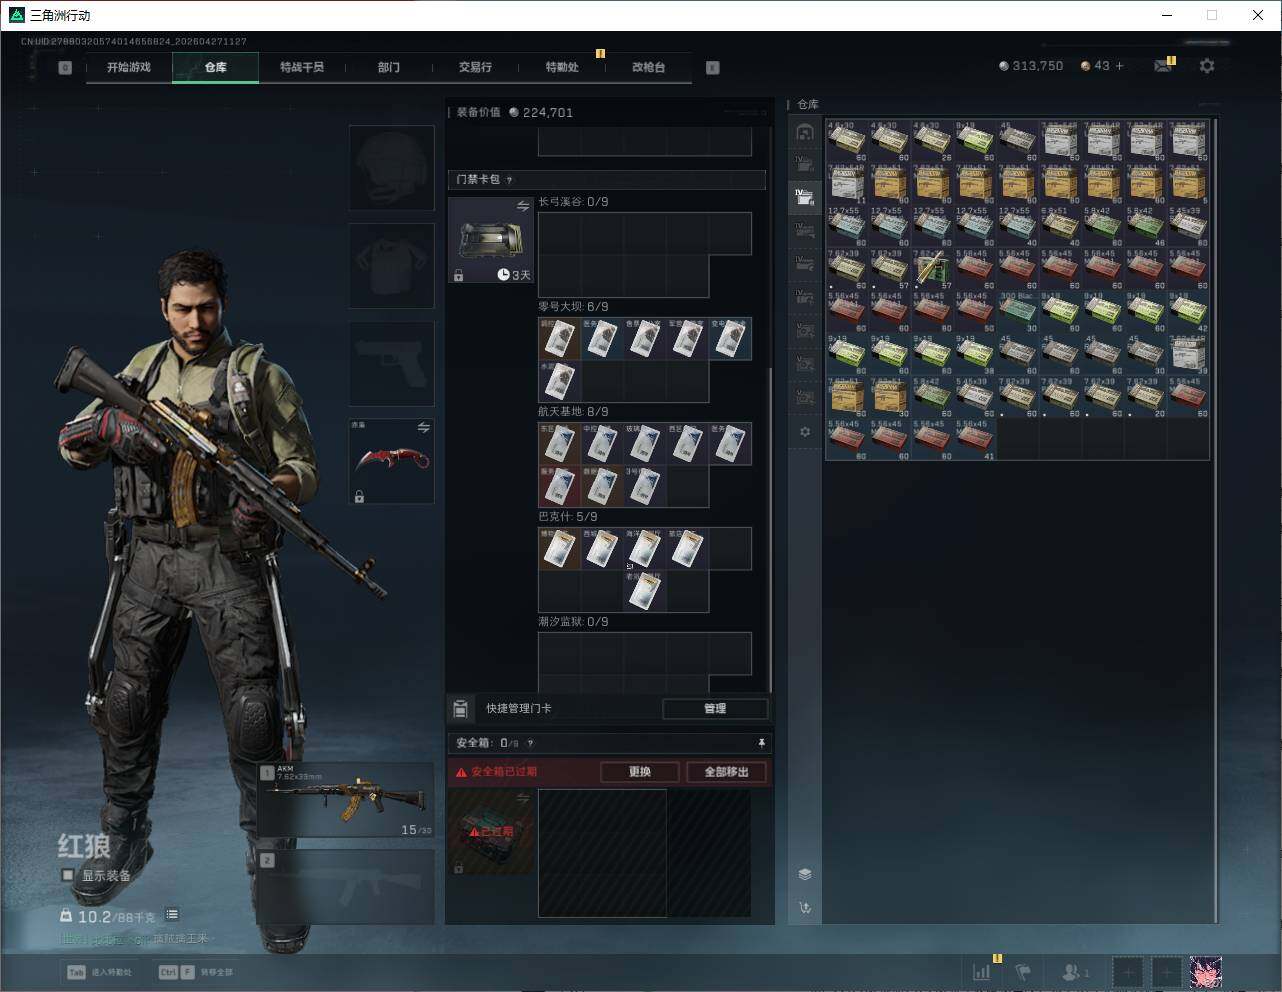Click the 全部移出 button
Screen dimensions: 1282x992
click(726, 772)
